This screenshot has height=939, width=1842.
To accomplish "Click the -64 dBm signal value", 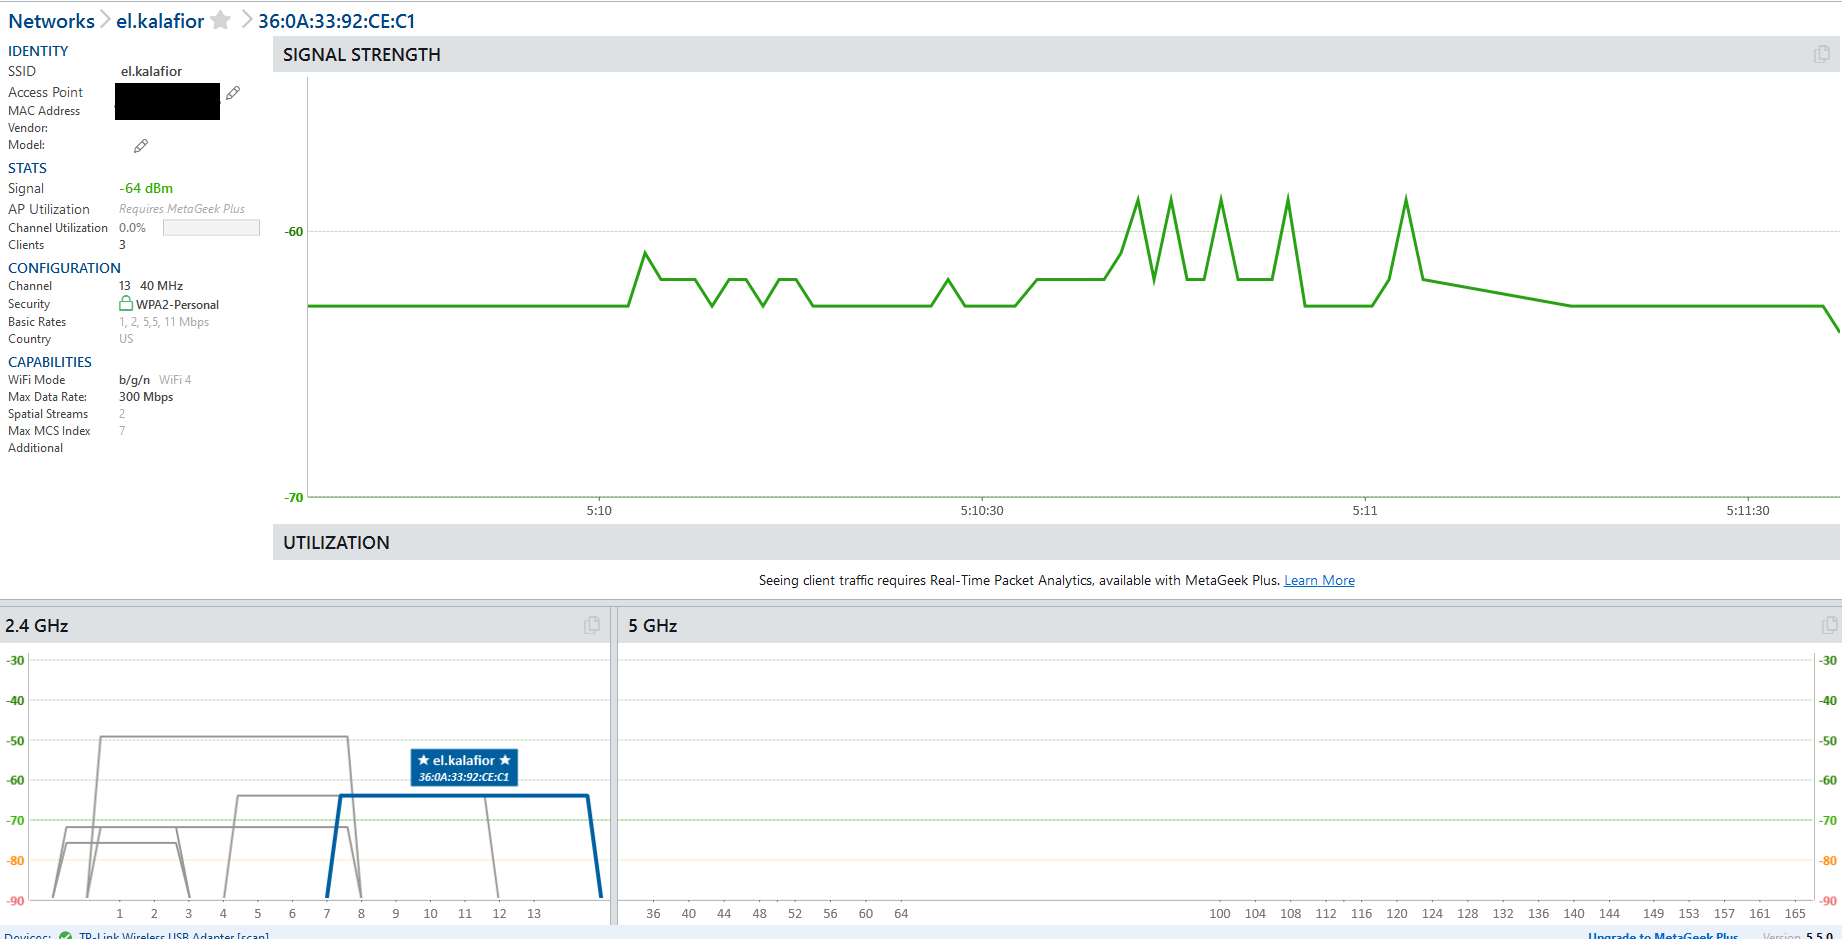I will (x=146, y=188).
